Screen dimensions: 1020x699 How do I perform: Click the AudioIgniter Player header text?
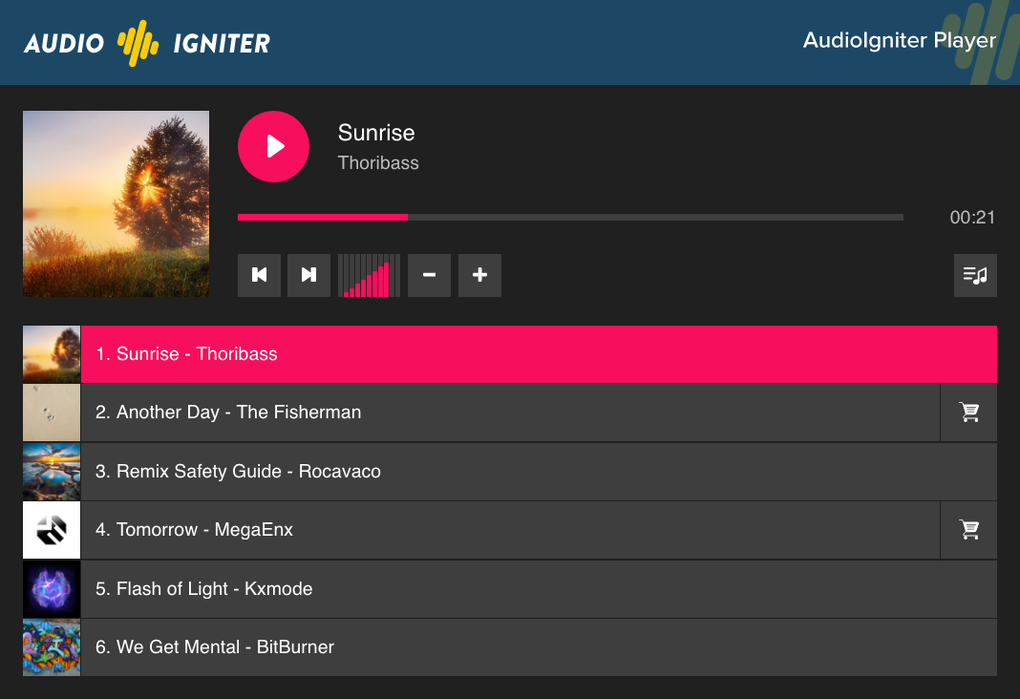[x=898, y=41]
